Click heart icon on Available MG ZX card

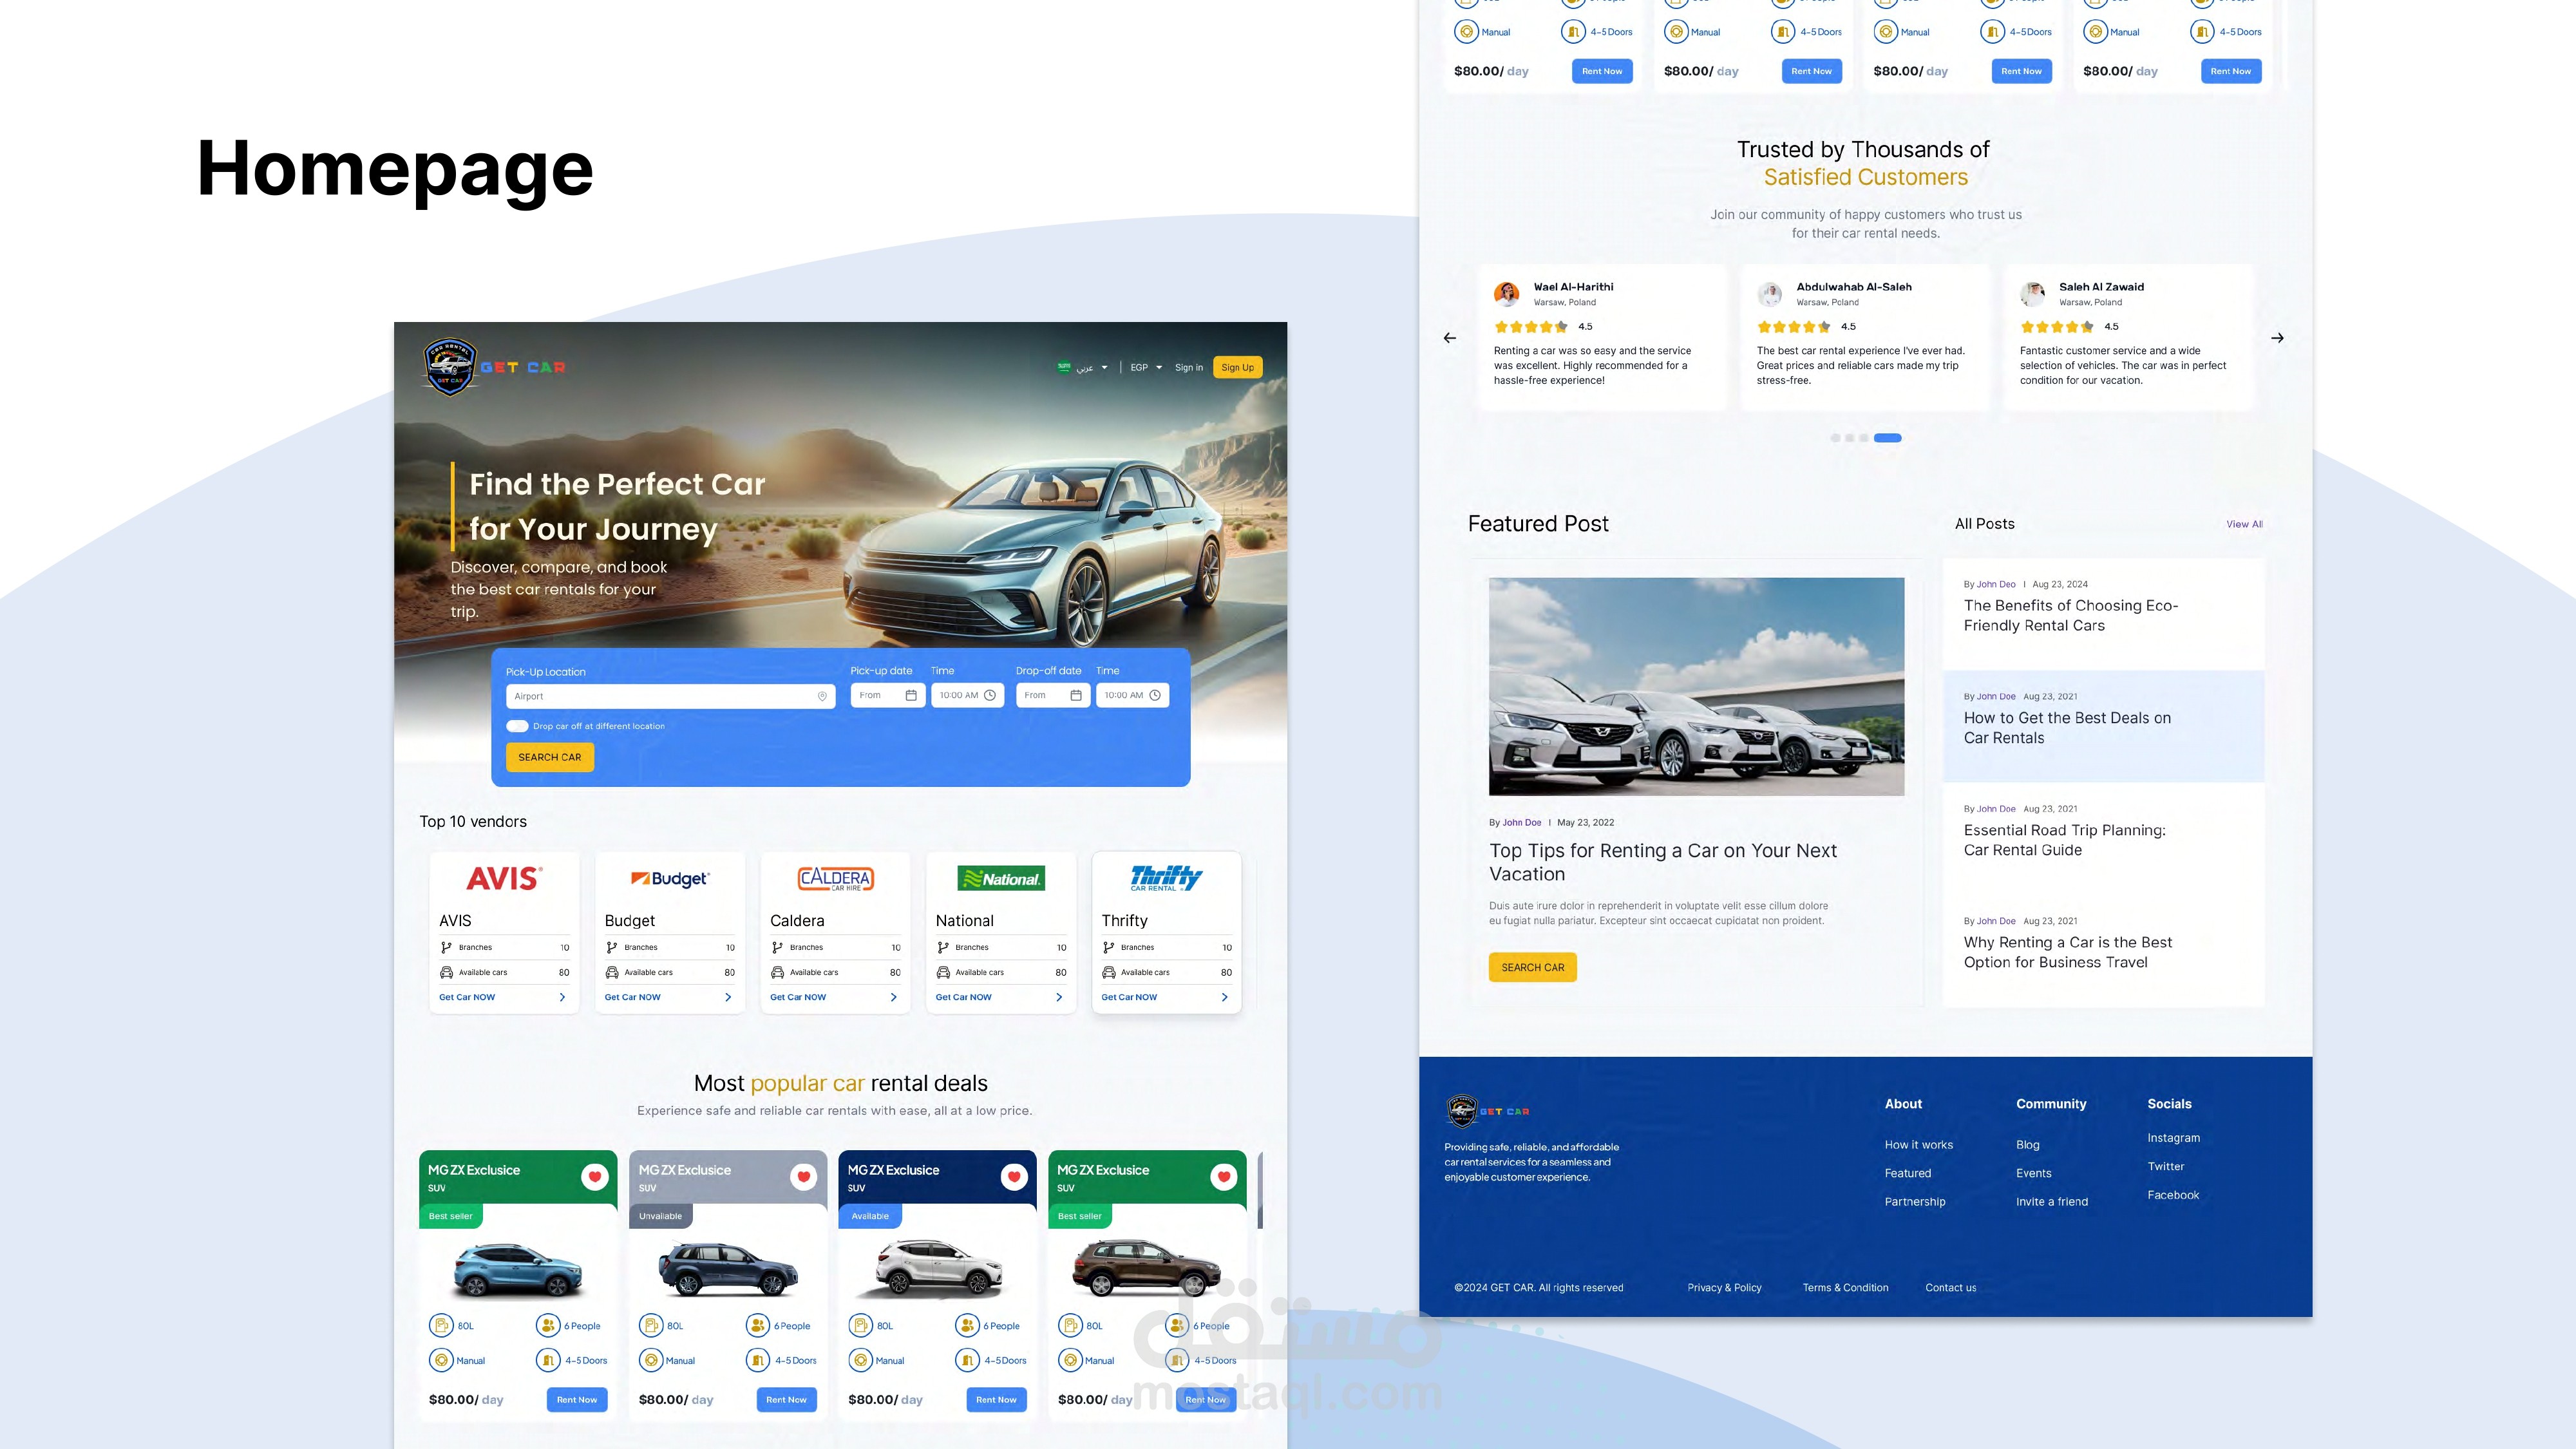[x=1014, y=1177]
